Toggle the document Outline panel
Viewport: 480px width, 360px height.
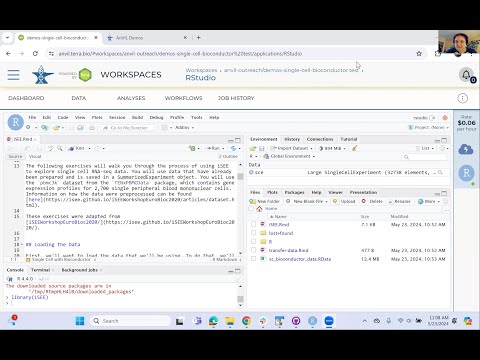coord(228,156)
